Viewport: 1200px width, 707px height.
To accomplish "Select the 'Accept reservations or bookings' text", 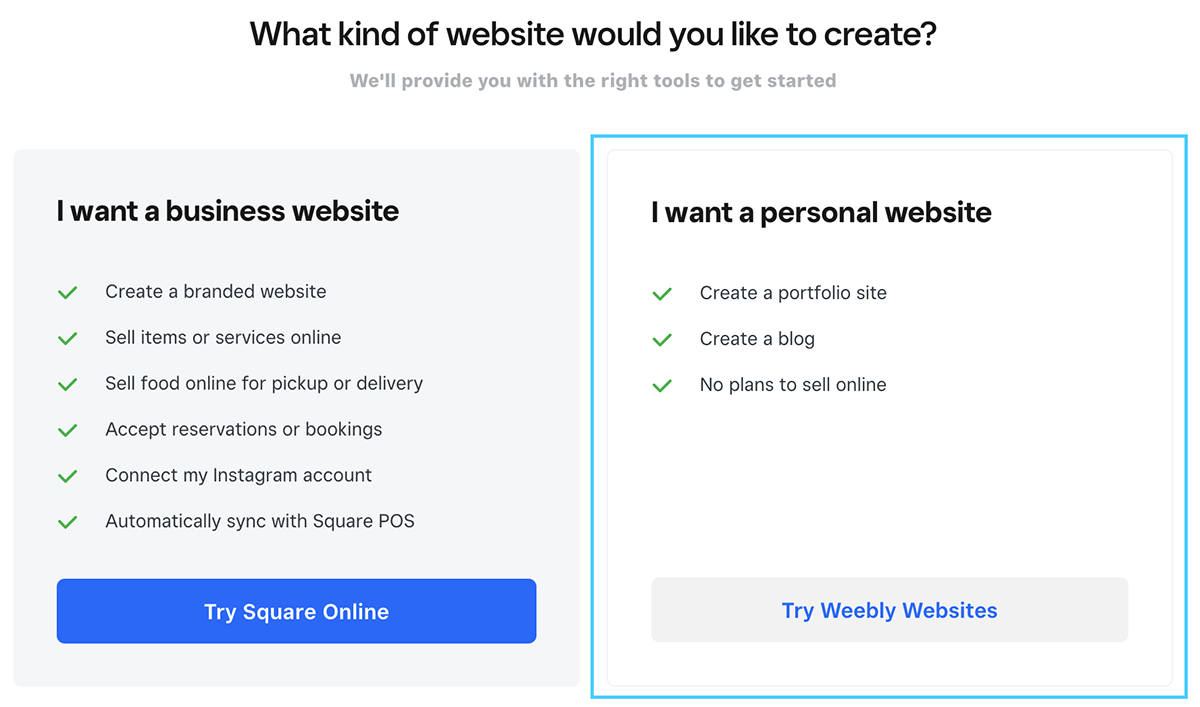I will [244, 429].
